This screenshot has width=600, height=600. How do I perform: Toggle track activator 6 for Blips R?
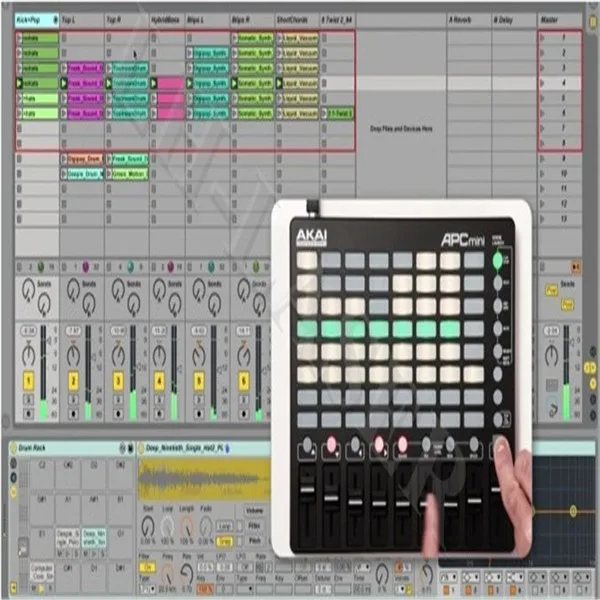coord(244,380)
